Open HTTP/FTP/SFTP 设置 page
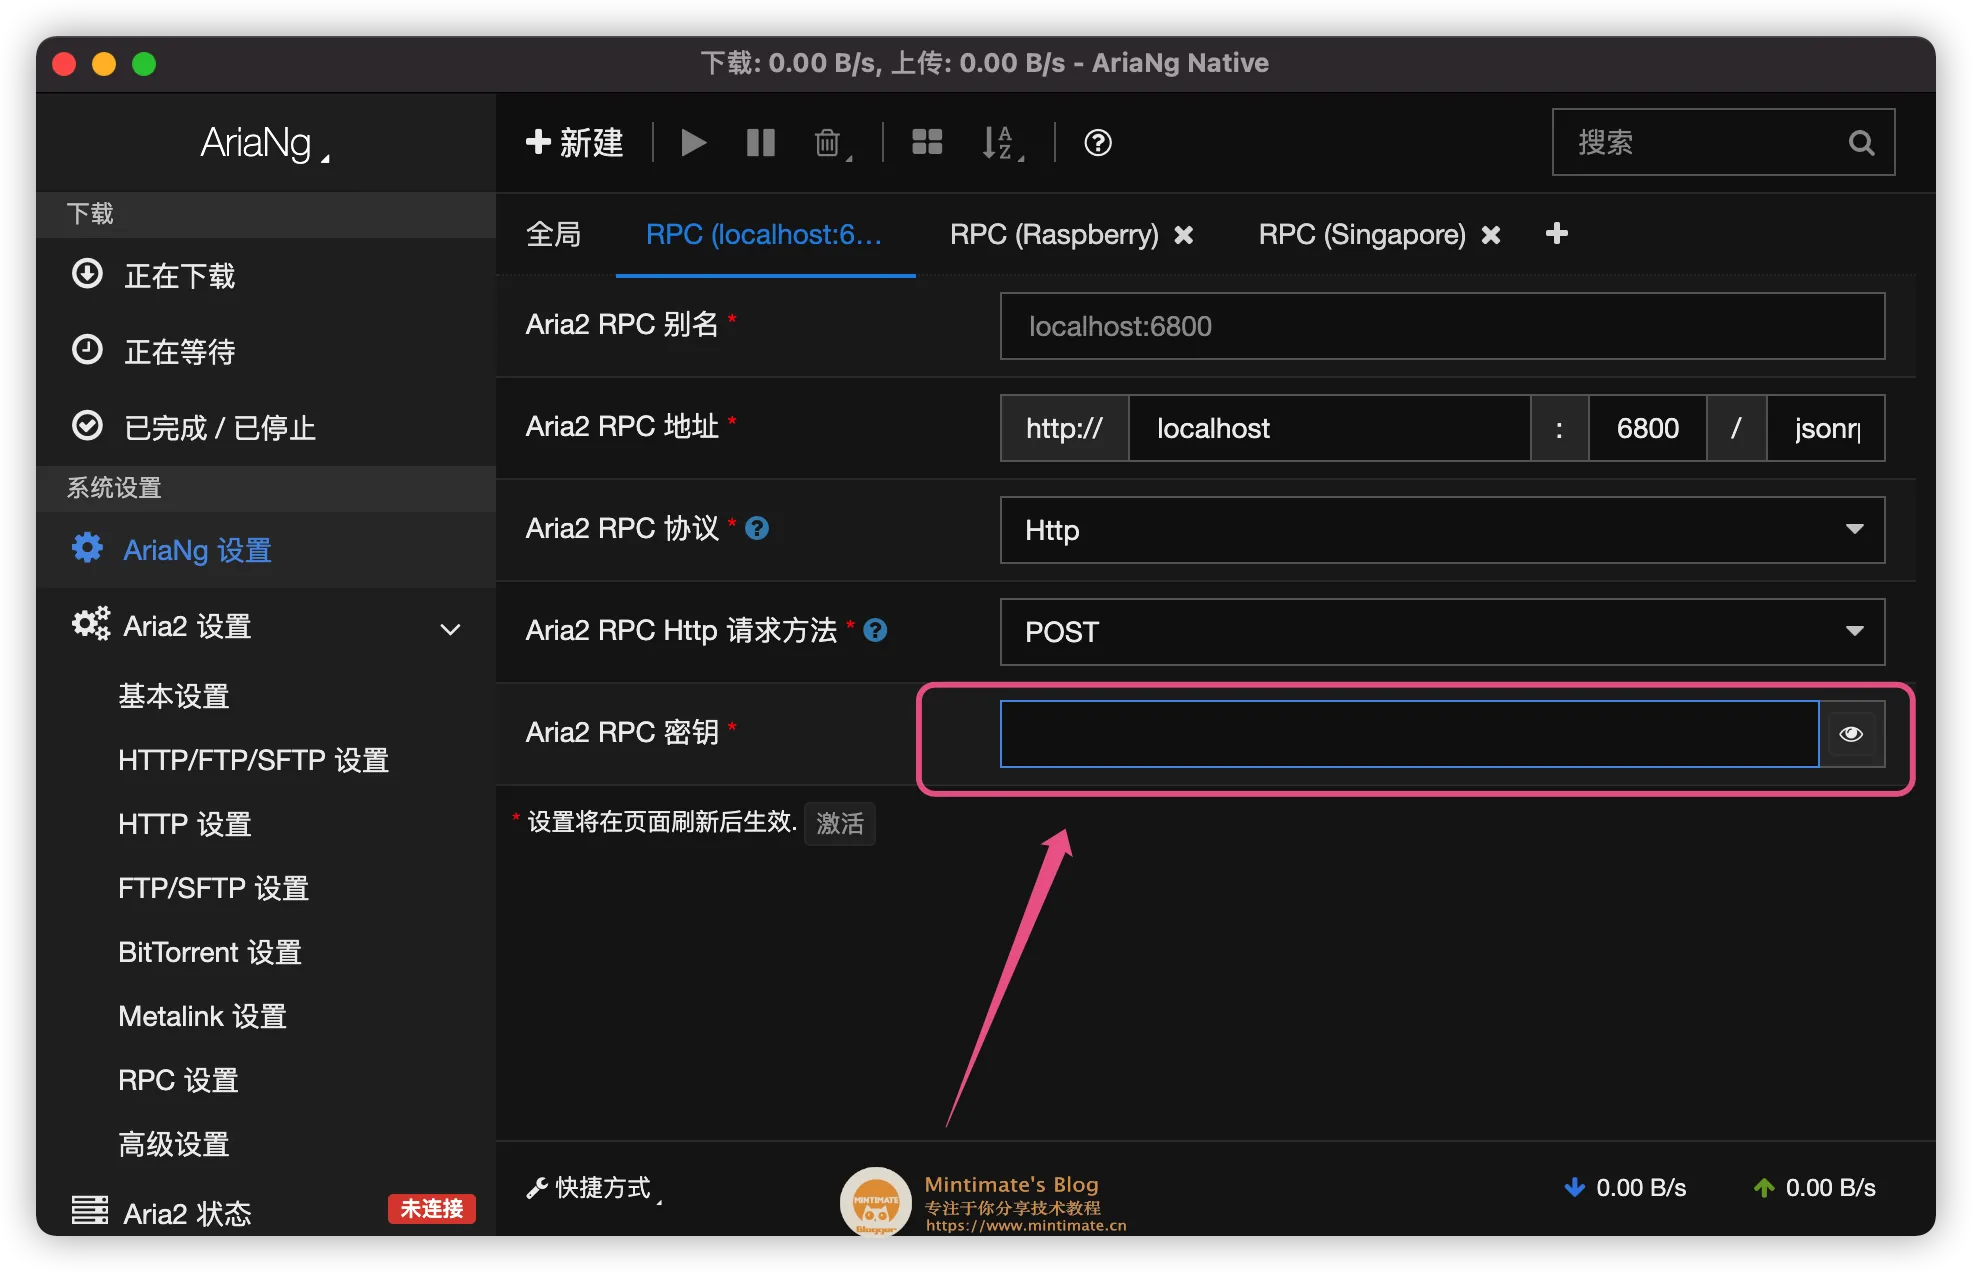 [253, 760]
